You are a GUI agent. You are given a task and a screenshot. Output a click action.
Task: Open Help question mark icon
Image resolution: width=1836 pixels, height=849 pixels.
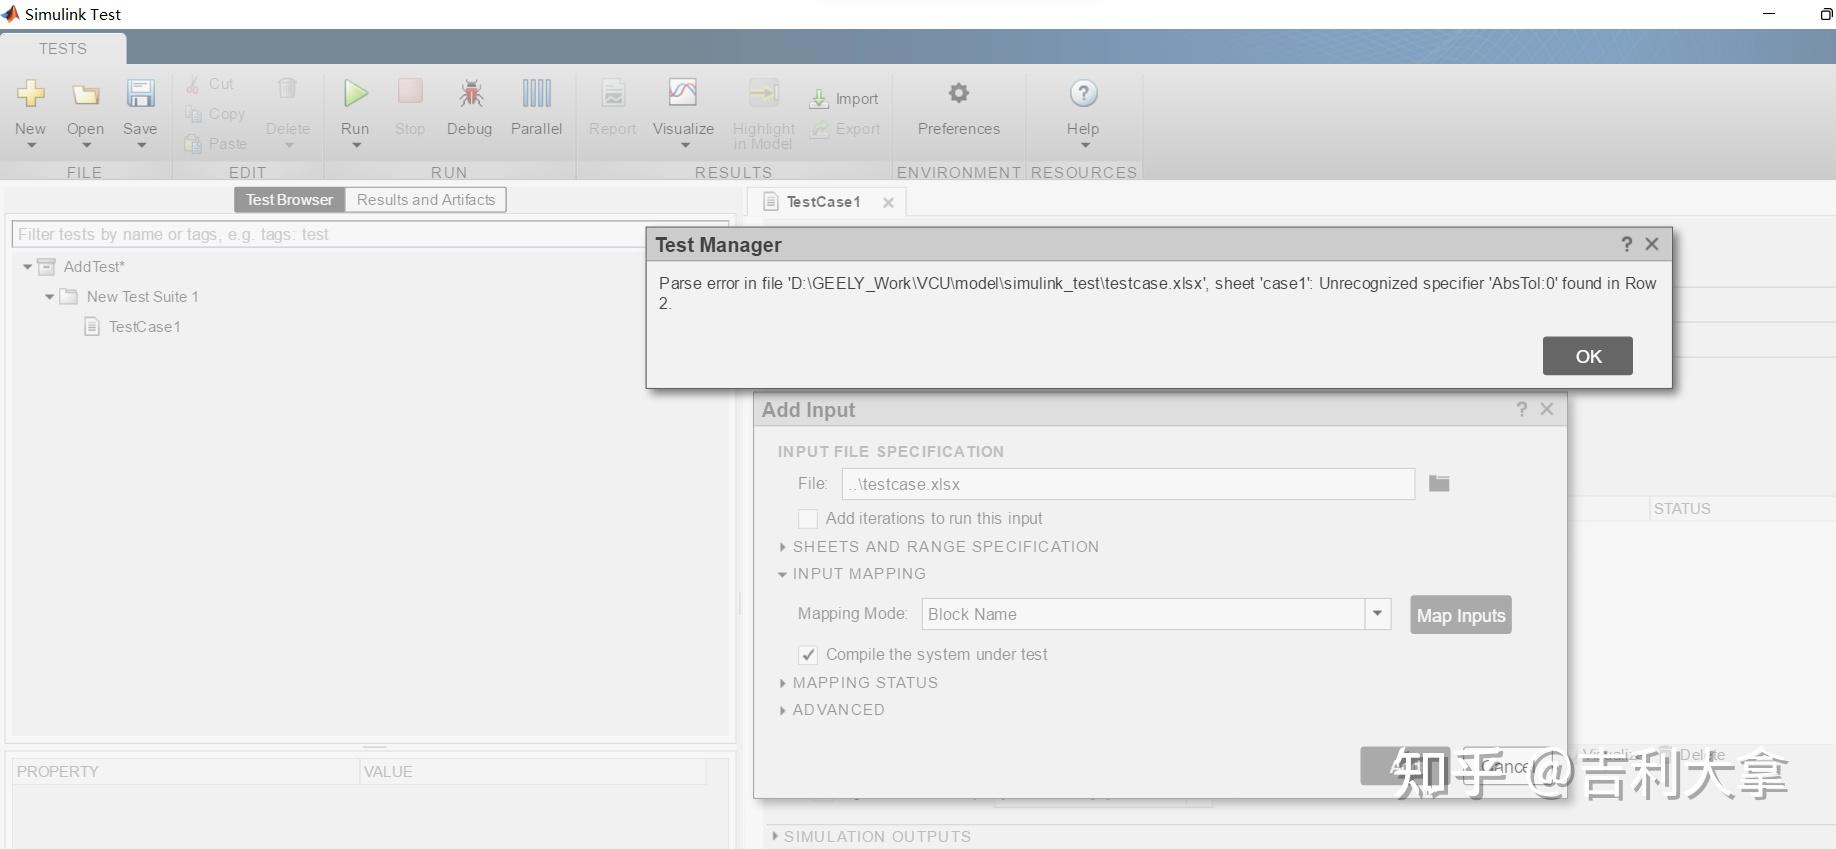(x=1083, y=94)
